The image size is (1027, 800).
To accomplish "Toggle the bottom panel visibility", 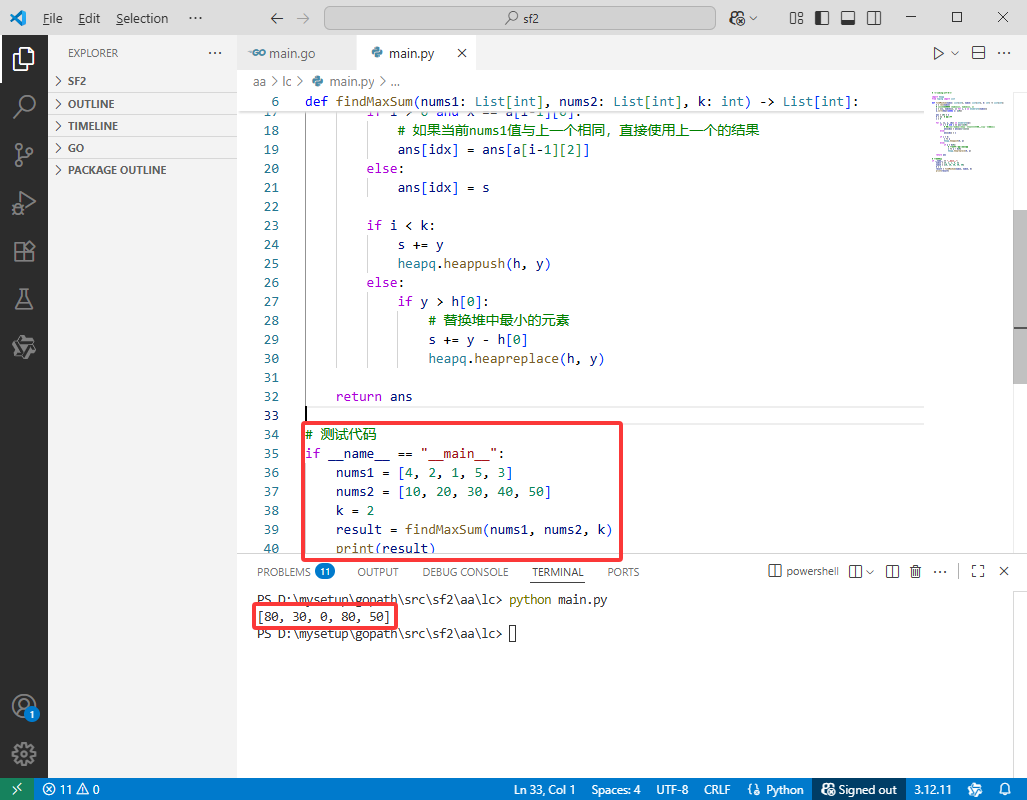I will (848, 18).
